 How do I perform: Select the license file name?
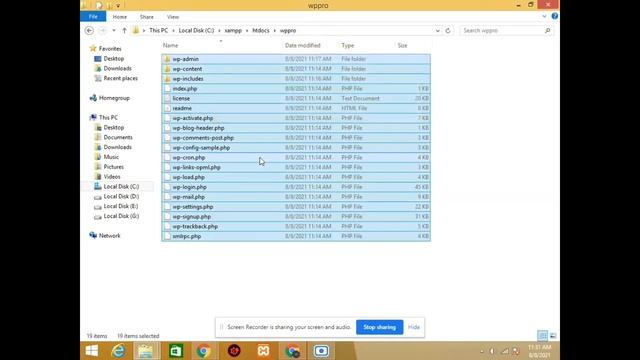tap(181, 98)
